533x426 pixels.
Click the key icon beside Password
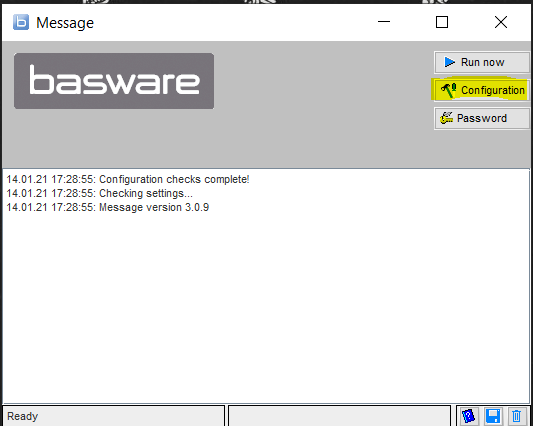click(446, 118)
